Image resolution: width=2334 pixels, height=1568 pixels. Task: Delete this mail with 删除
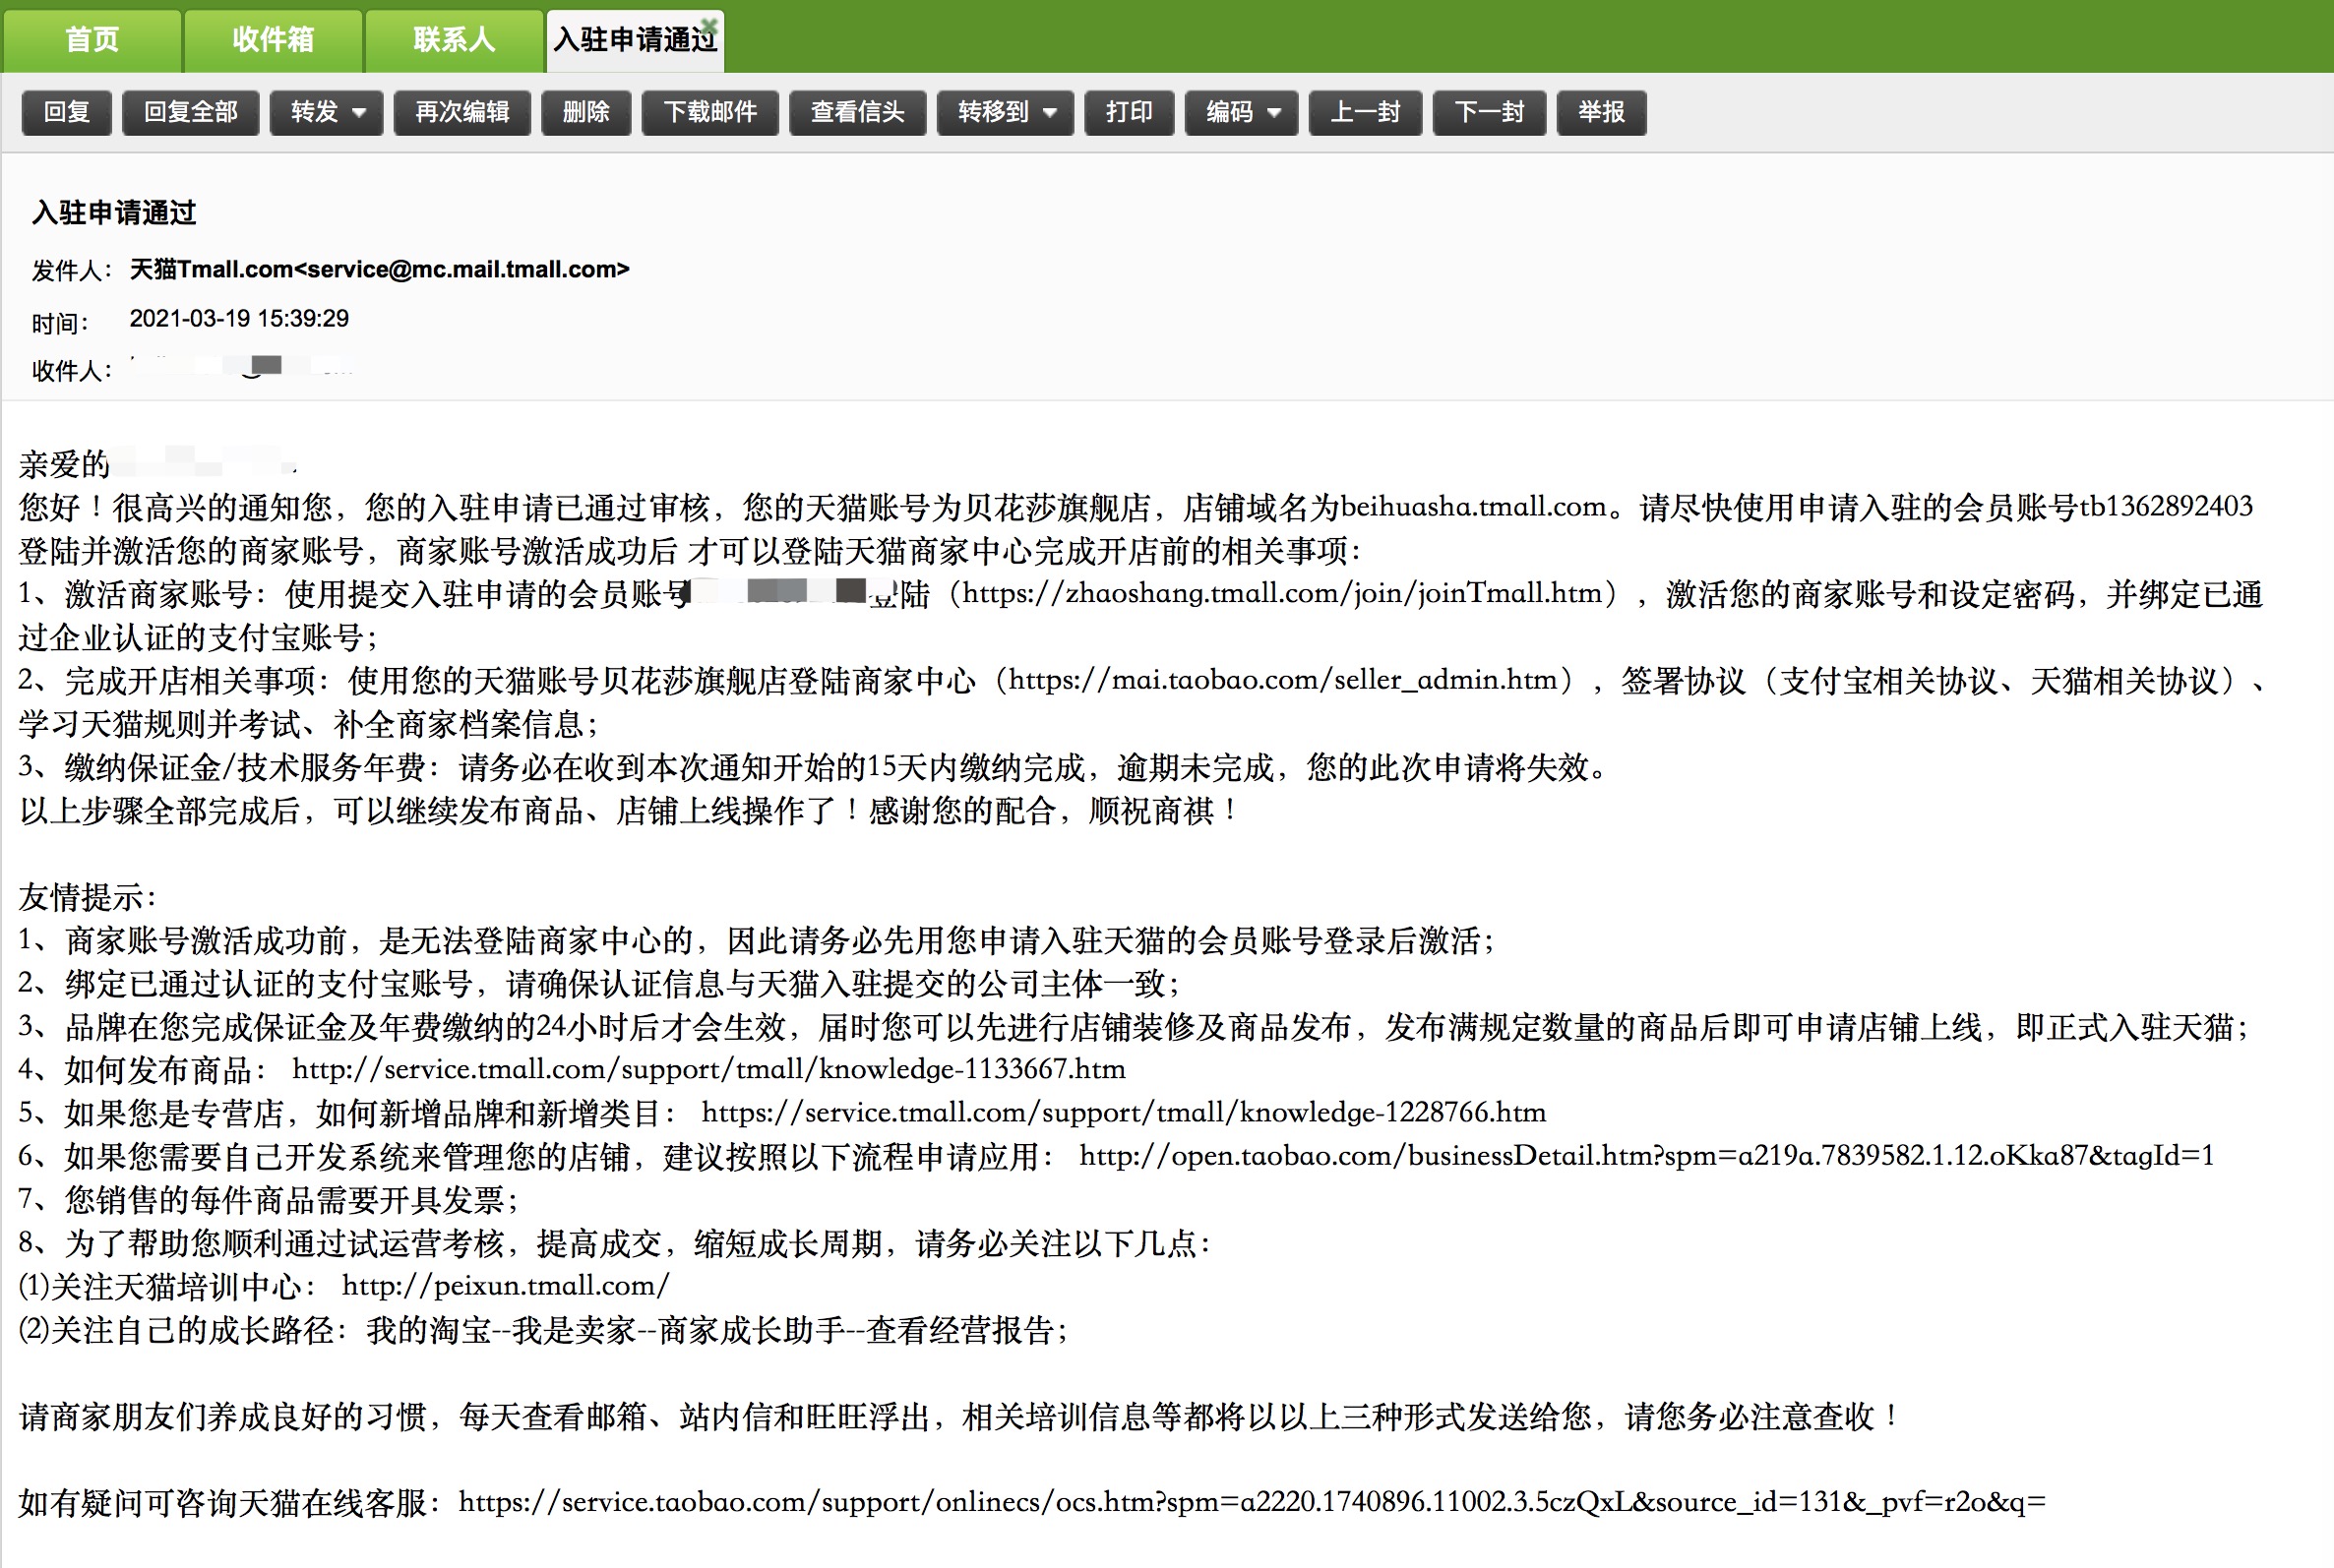coord(586,112)
